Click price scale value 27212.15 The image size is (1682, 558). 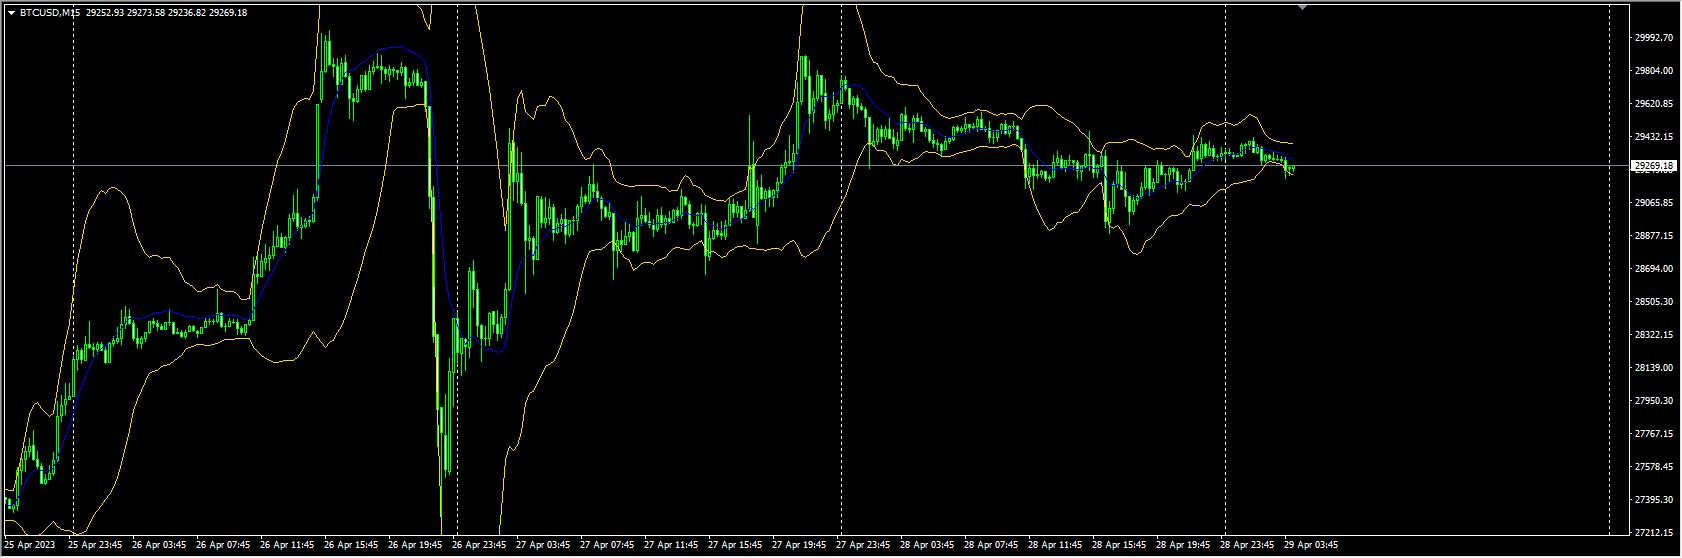click(x=1654, y=533)
